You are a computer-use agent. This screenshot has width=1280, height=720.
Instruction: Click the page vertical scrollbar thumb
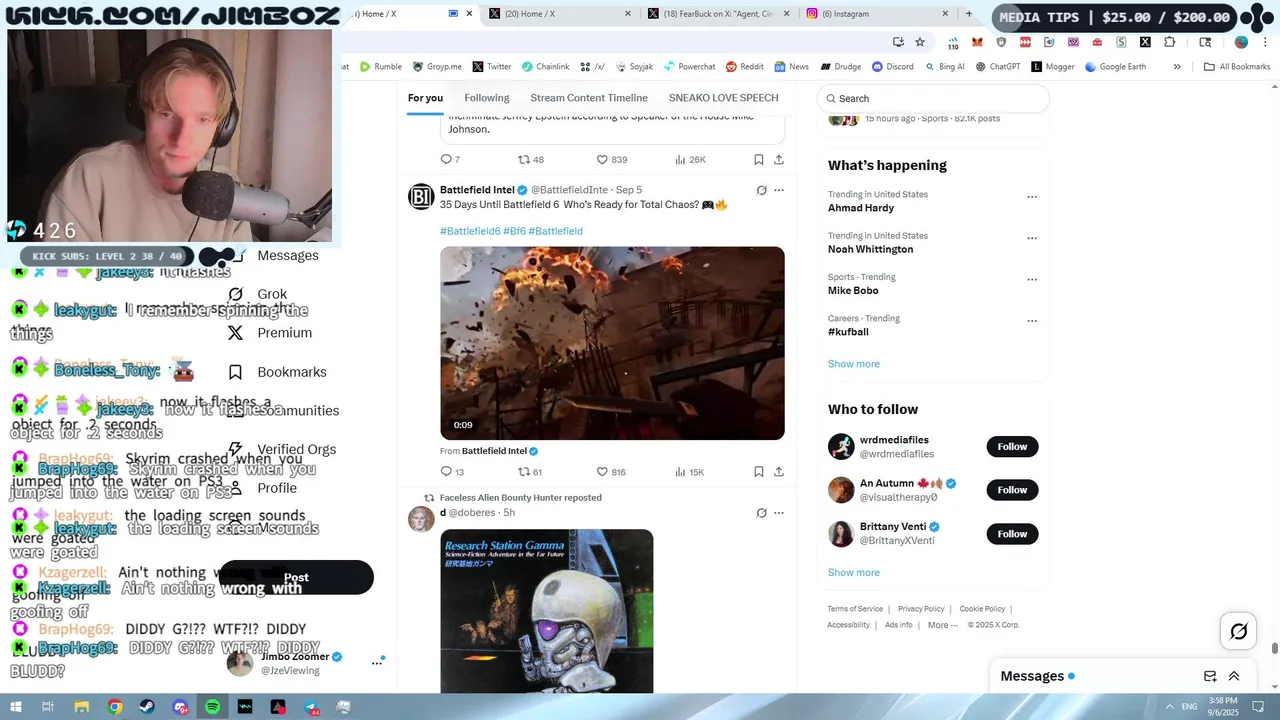pos(1274,648)
